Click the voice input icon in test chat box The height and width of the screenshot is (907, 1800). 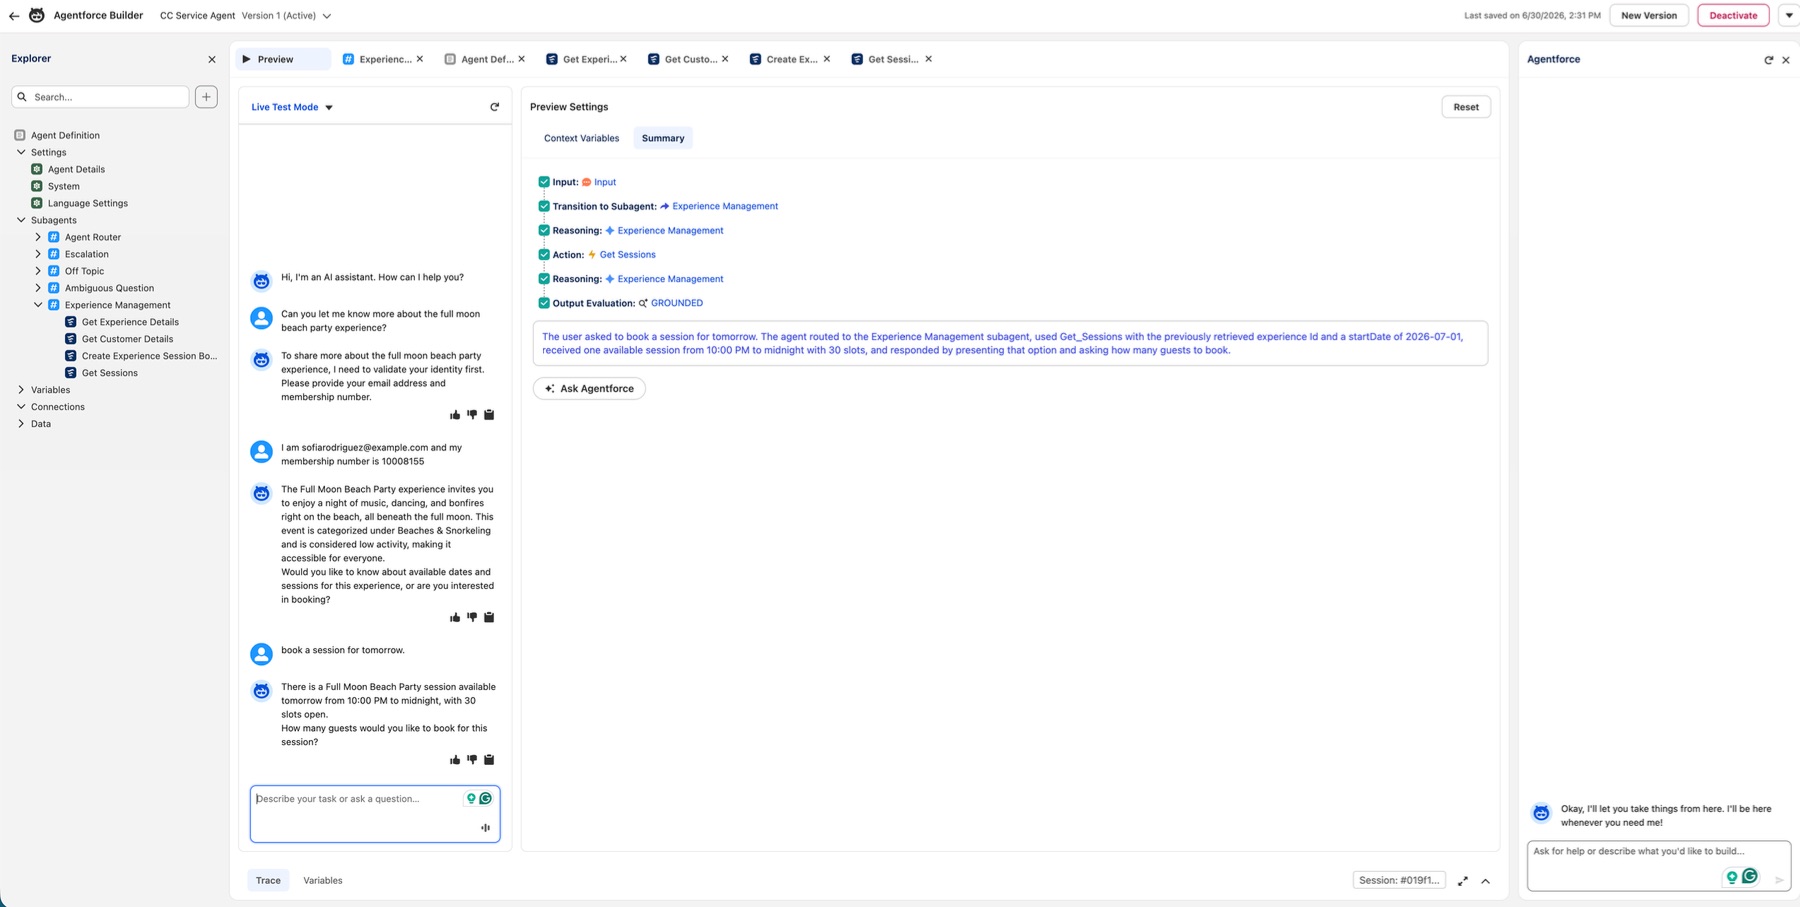(485, 828)
